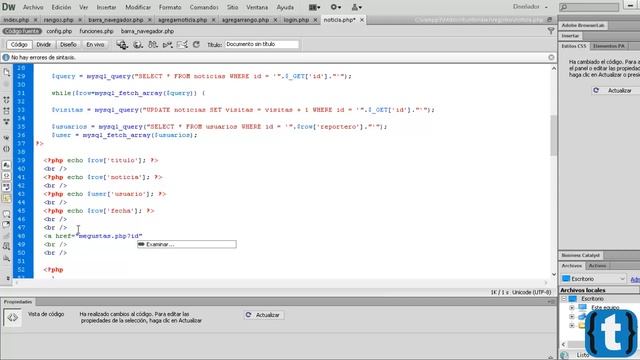Switch to the login.php document tab
Image resolution: width=640 pixels, height=360 pixels.
click(x=296, y=20)
